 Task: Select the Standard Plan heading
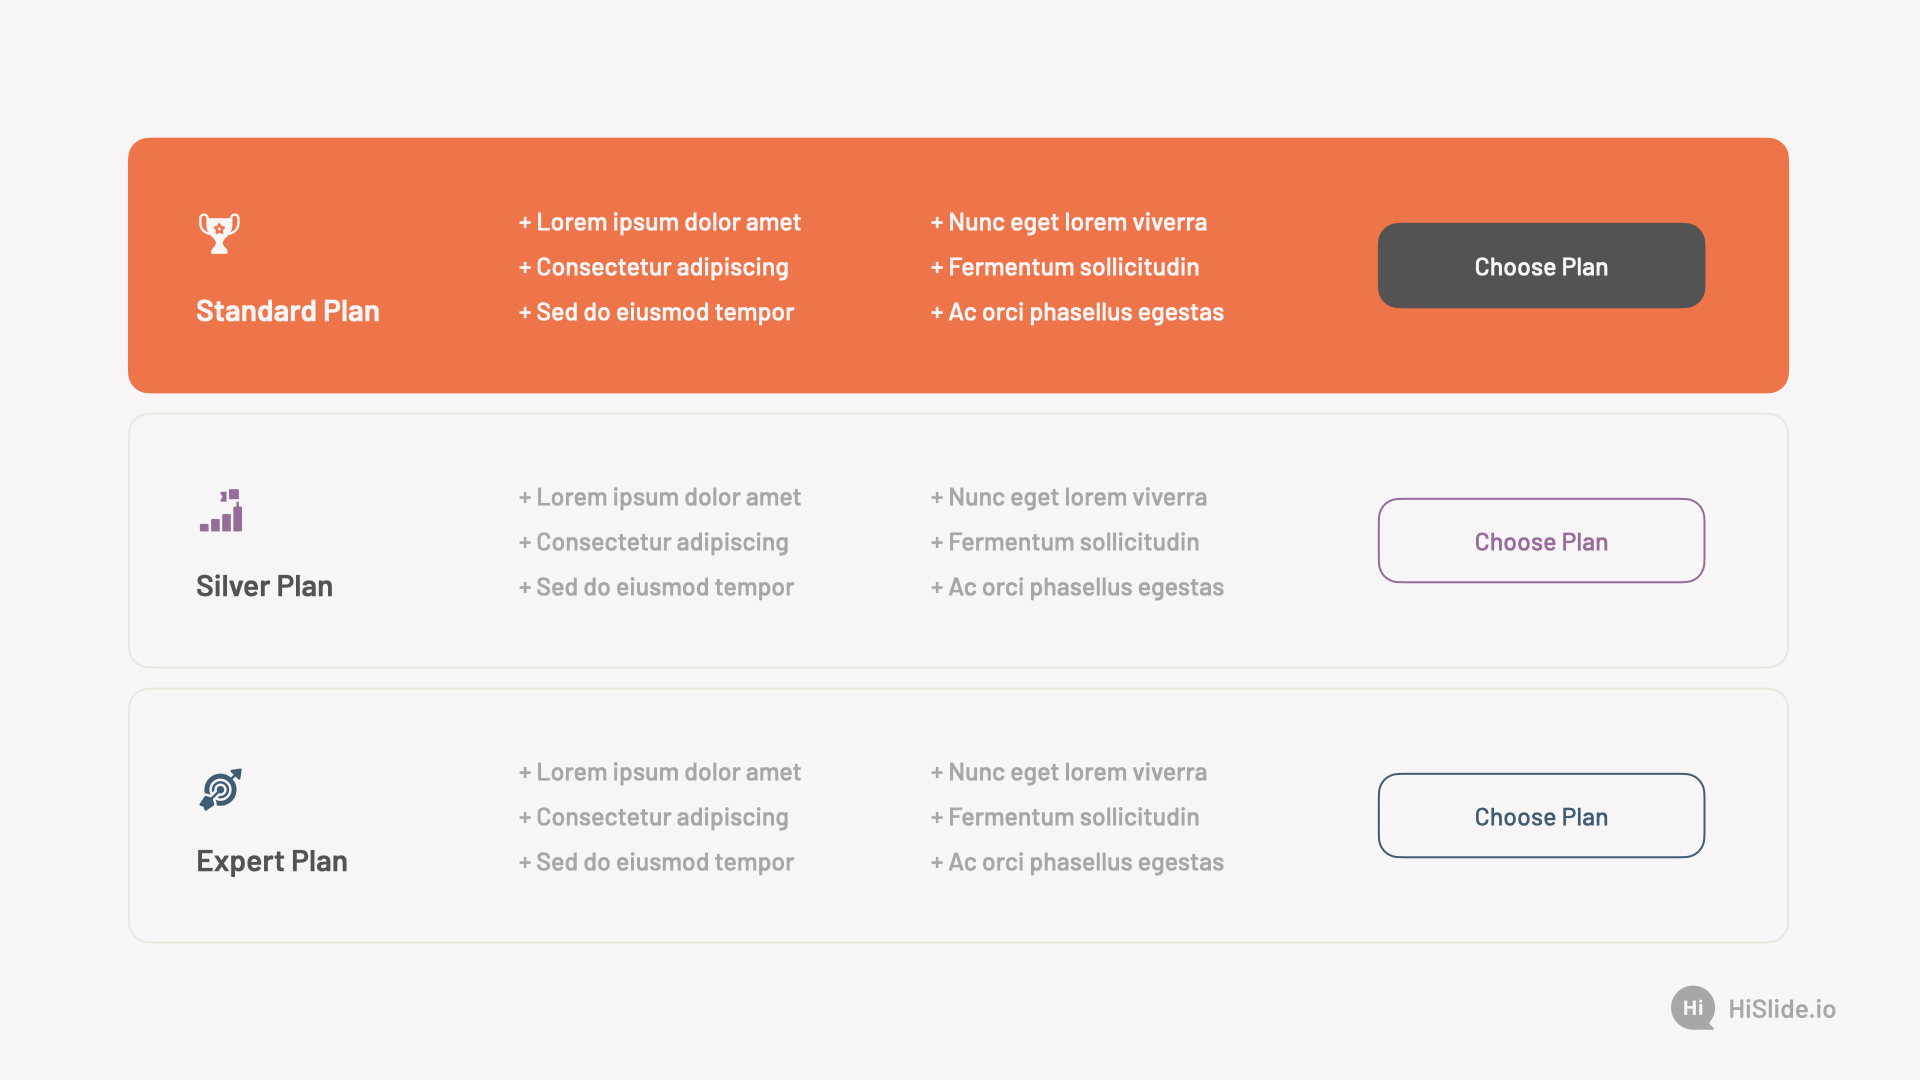(288, 311)
